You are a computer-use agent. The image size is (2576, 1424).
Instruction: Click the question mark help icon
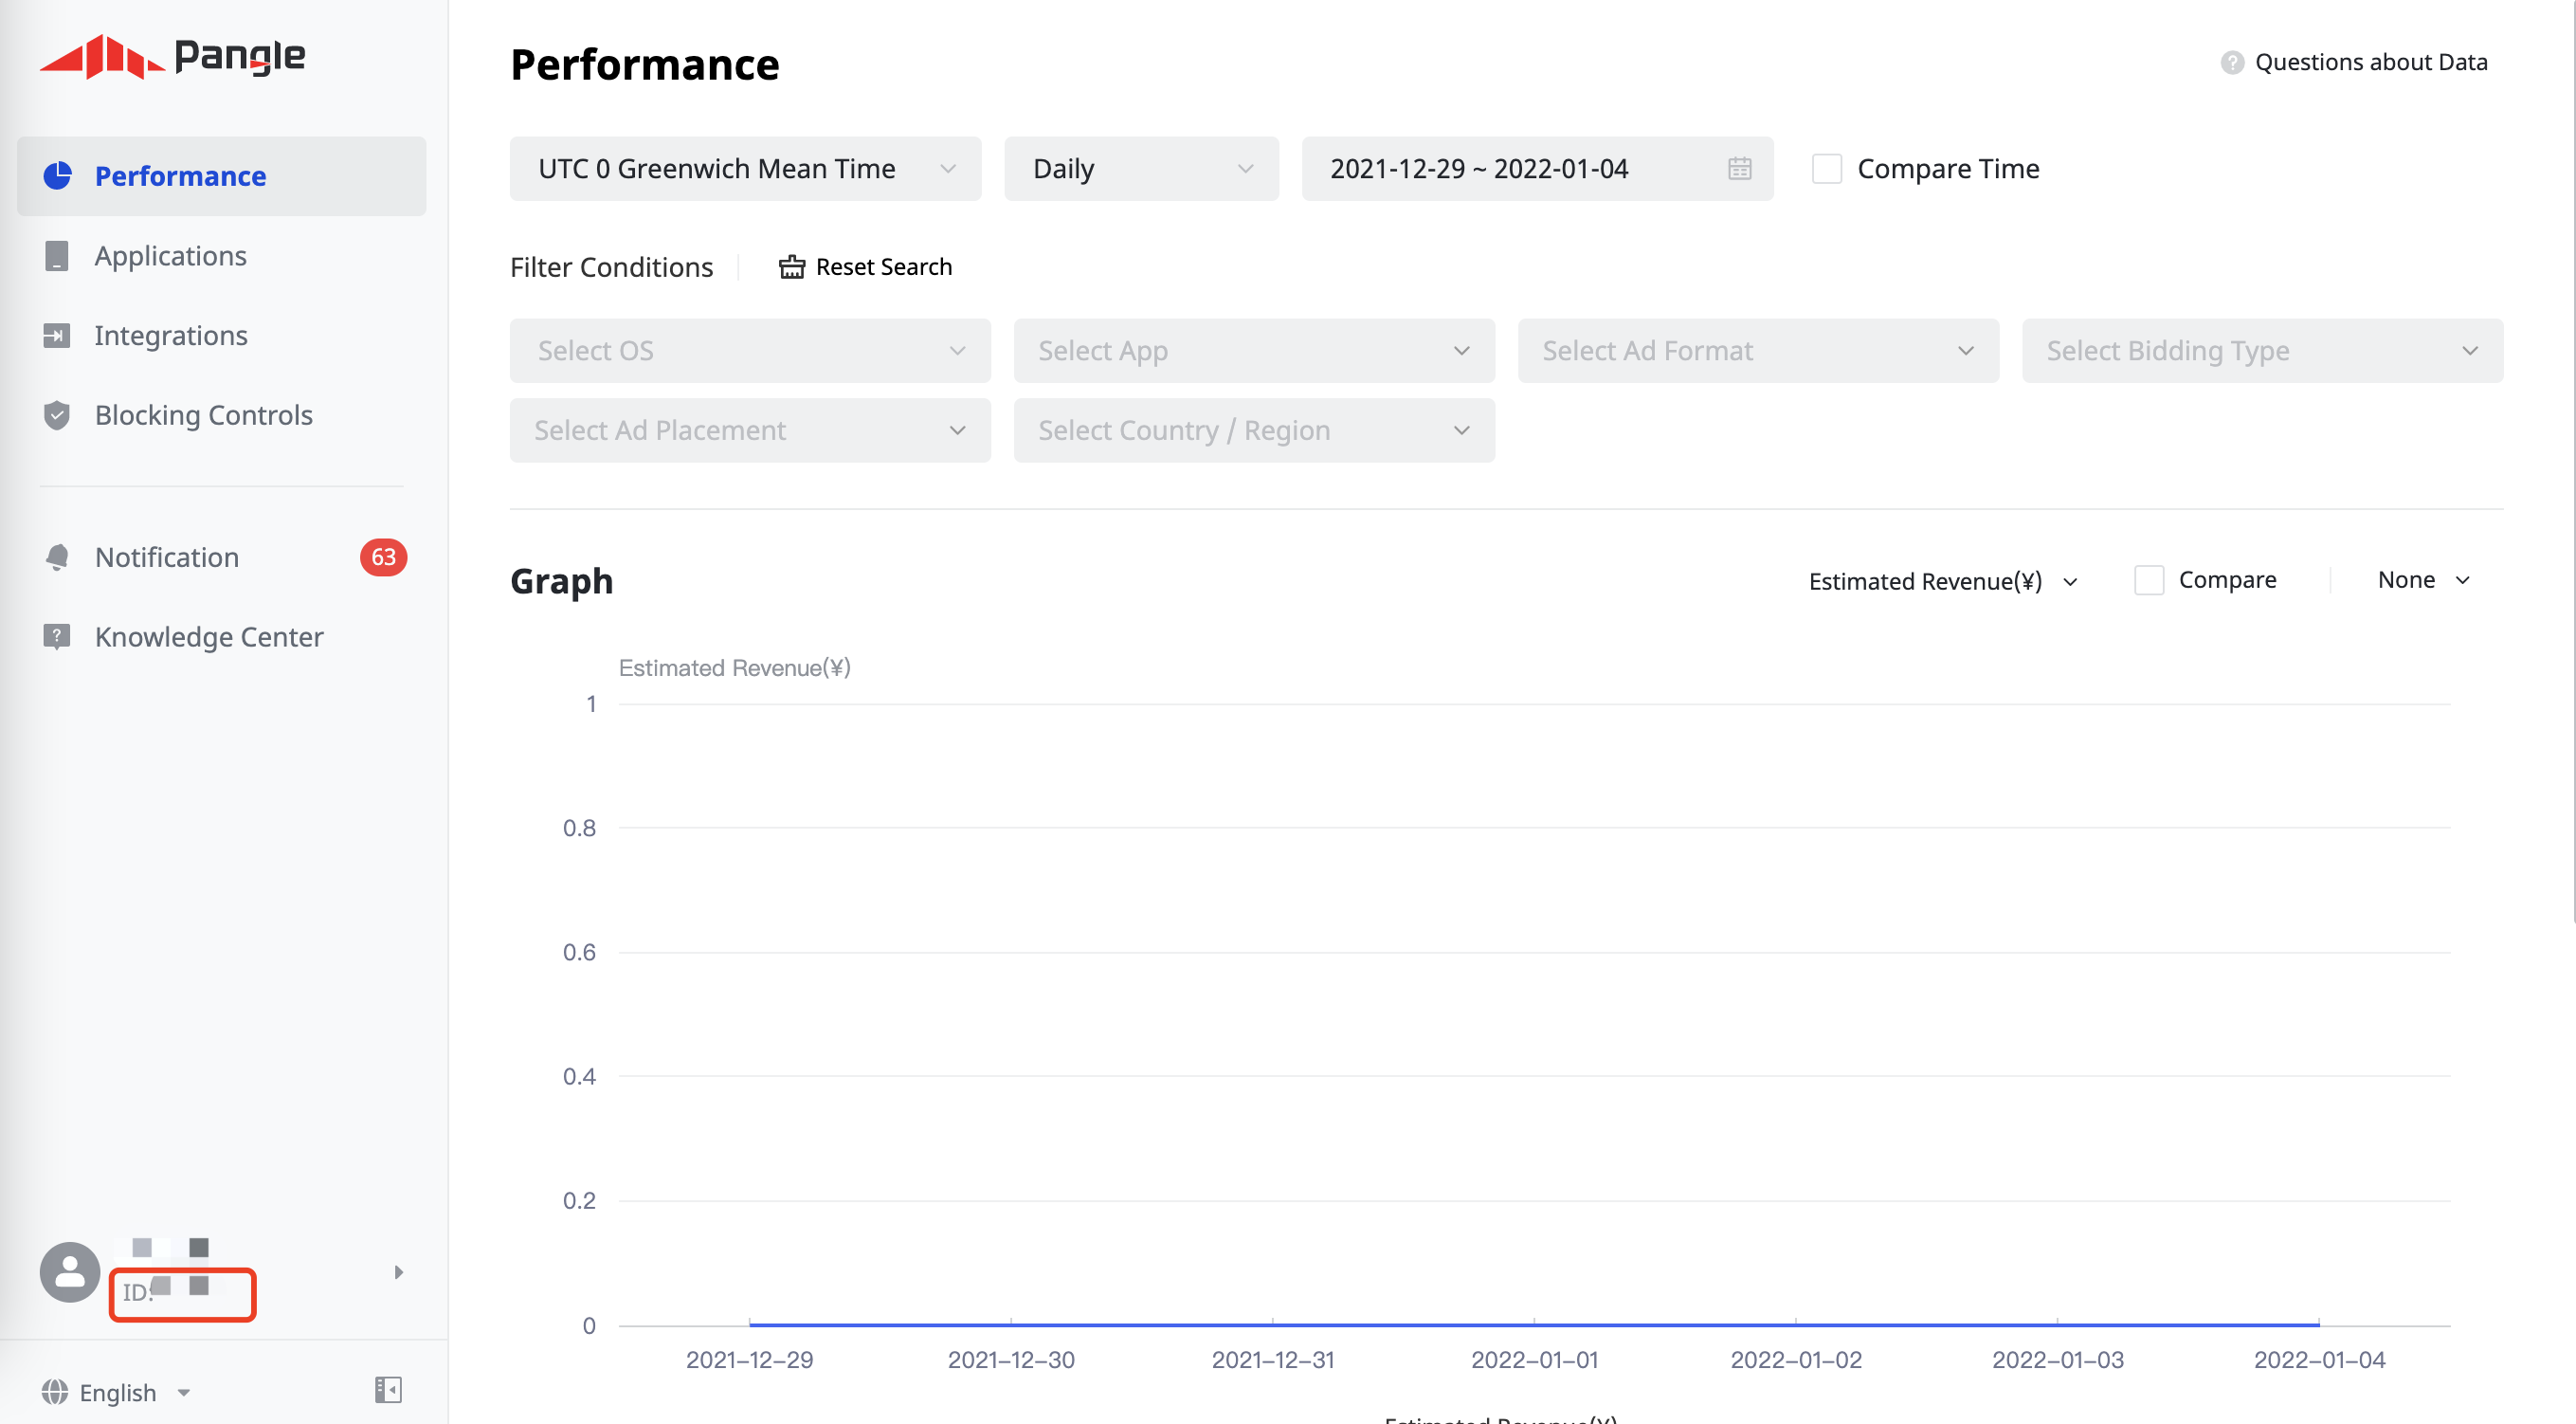pos(2232,63)
